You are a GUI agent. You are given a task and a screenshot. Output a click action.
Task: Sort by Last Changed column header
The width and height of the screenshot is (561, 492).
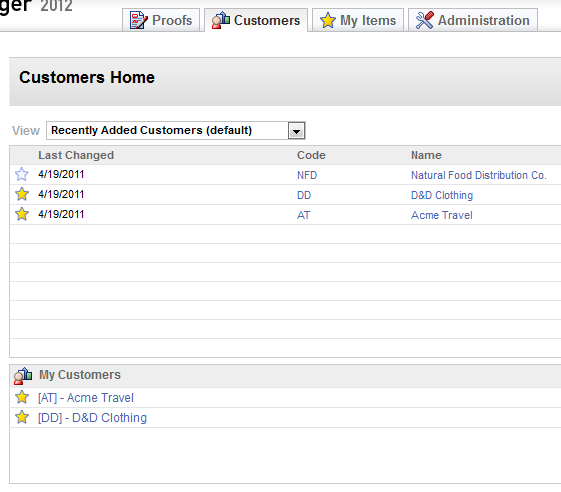(x=76, y=155)
